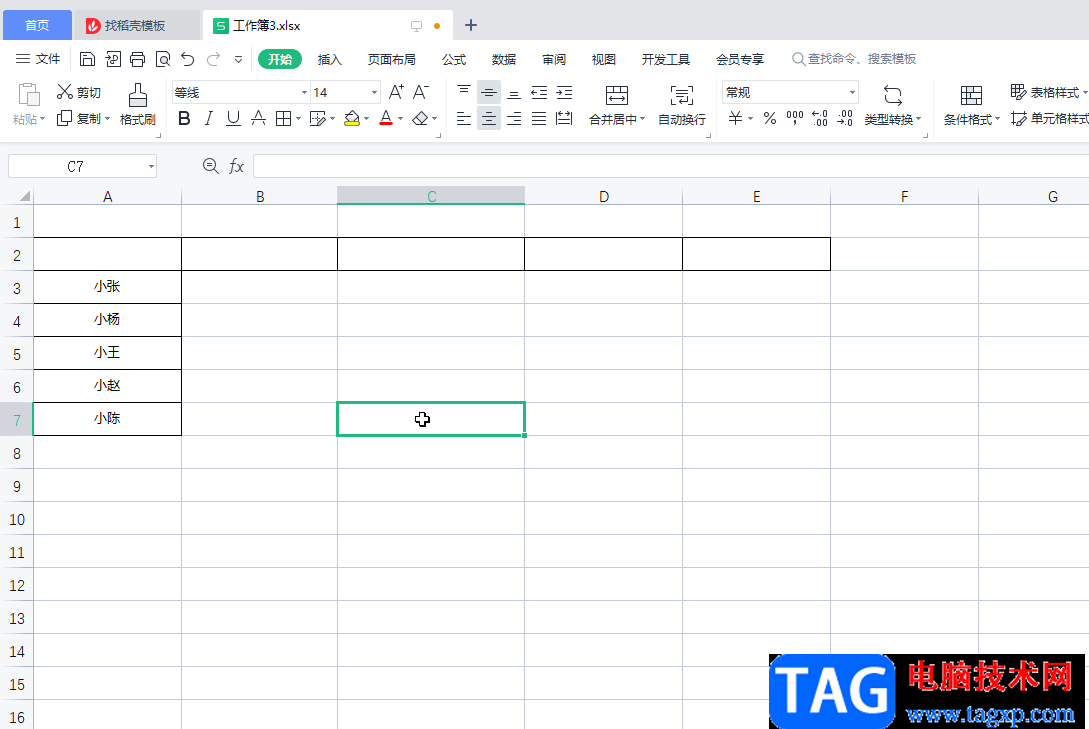1089x729 pixels.
Task: Apply thousands separator format
Action: coord(795,119)
